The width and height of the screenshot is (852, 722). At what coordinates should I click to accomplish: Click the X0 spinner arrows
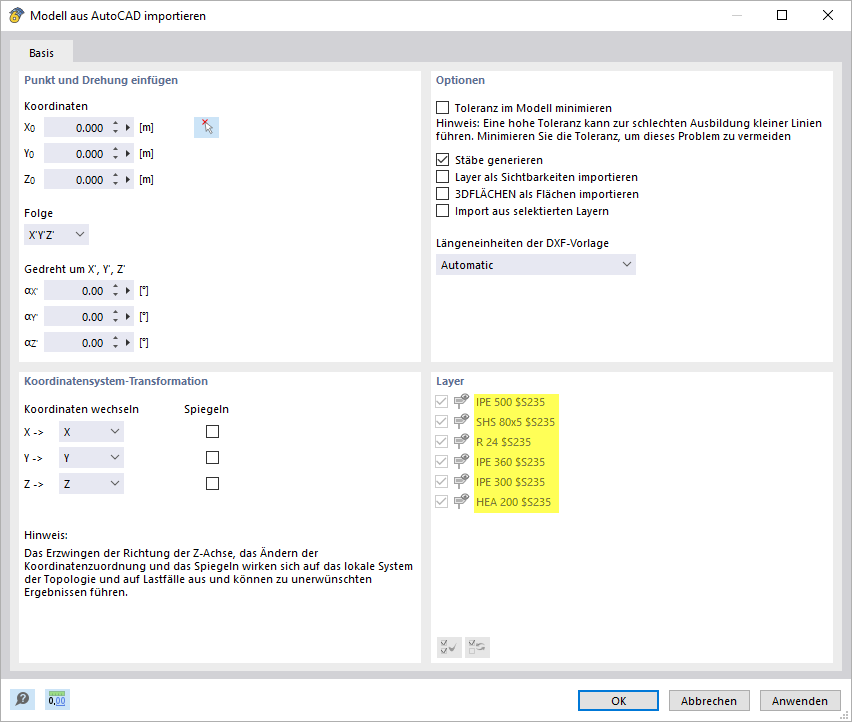pos(115,127)
